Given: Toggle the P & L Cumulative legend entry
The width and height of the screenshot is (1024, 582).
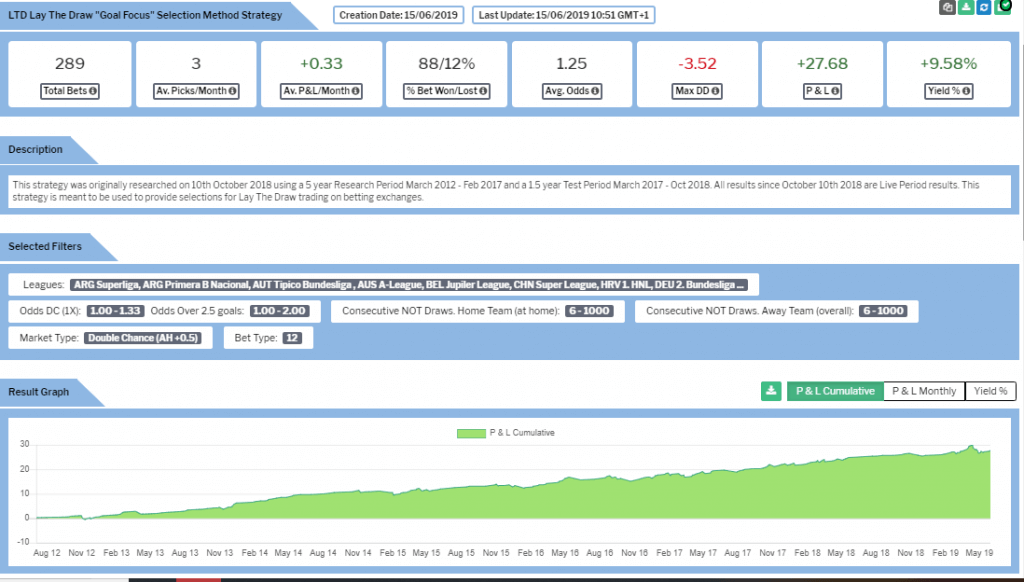Looking at the screenshot, I should (507, 433).
